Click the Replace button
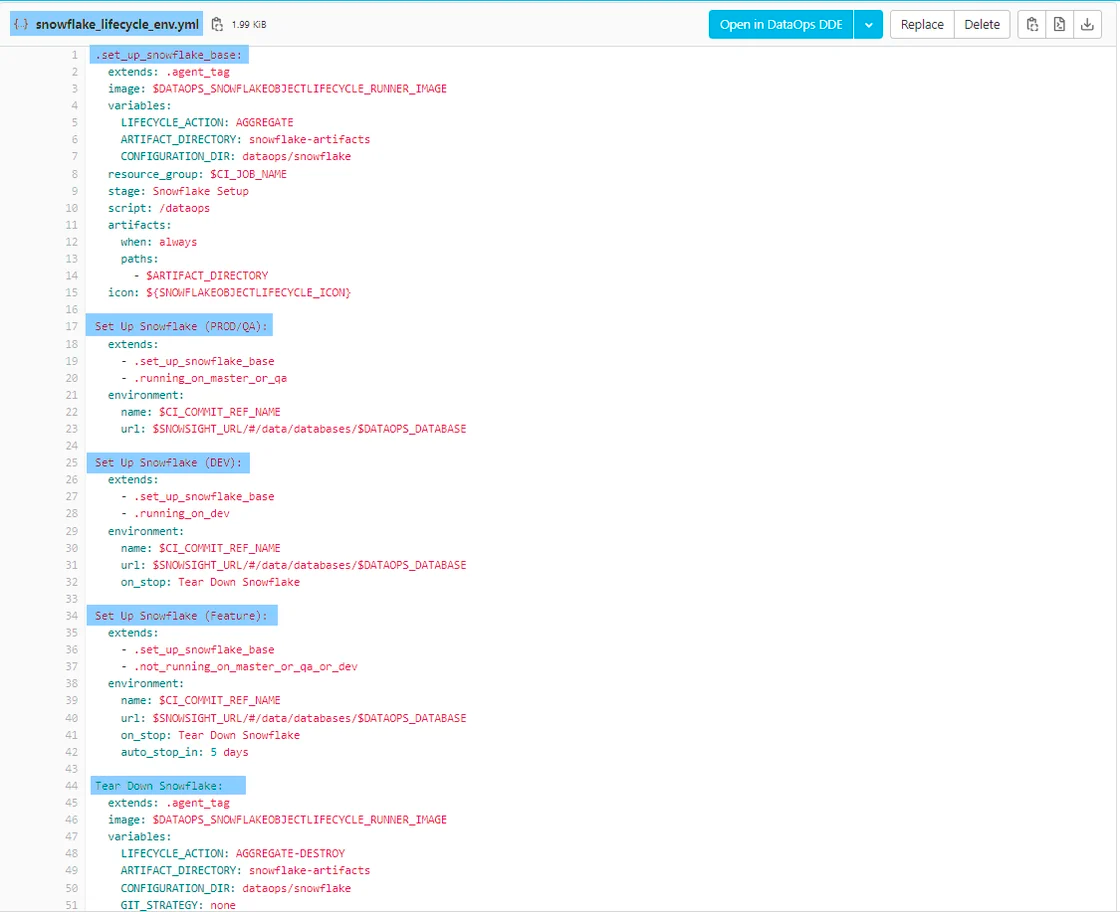The height and width of the screenshot is (912, 1120). (x=922, y=24)
